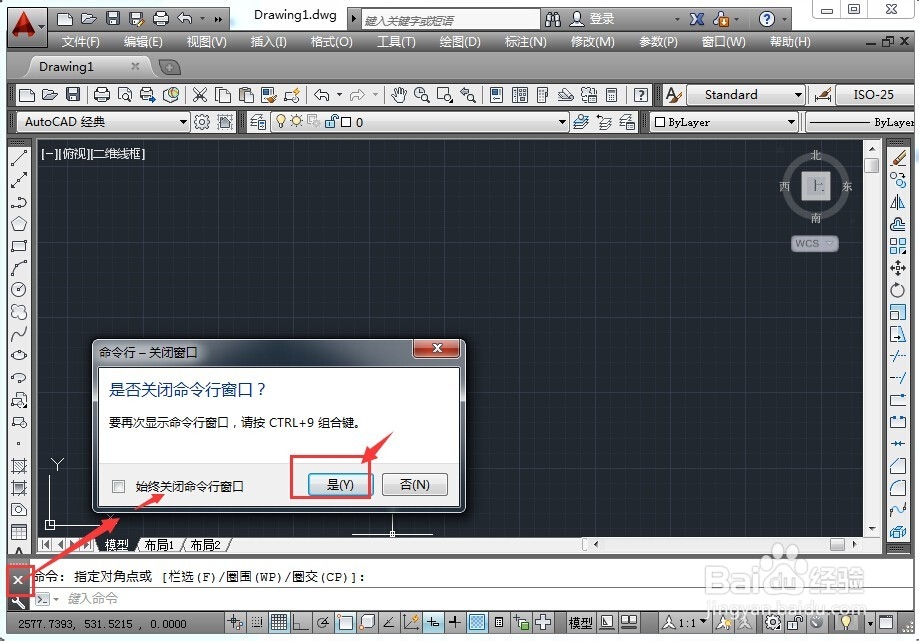The image size is (919, 641).
Task: Click the vertical scrollbar up arrow
Action: coord(872,149)
